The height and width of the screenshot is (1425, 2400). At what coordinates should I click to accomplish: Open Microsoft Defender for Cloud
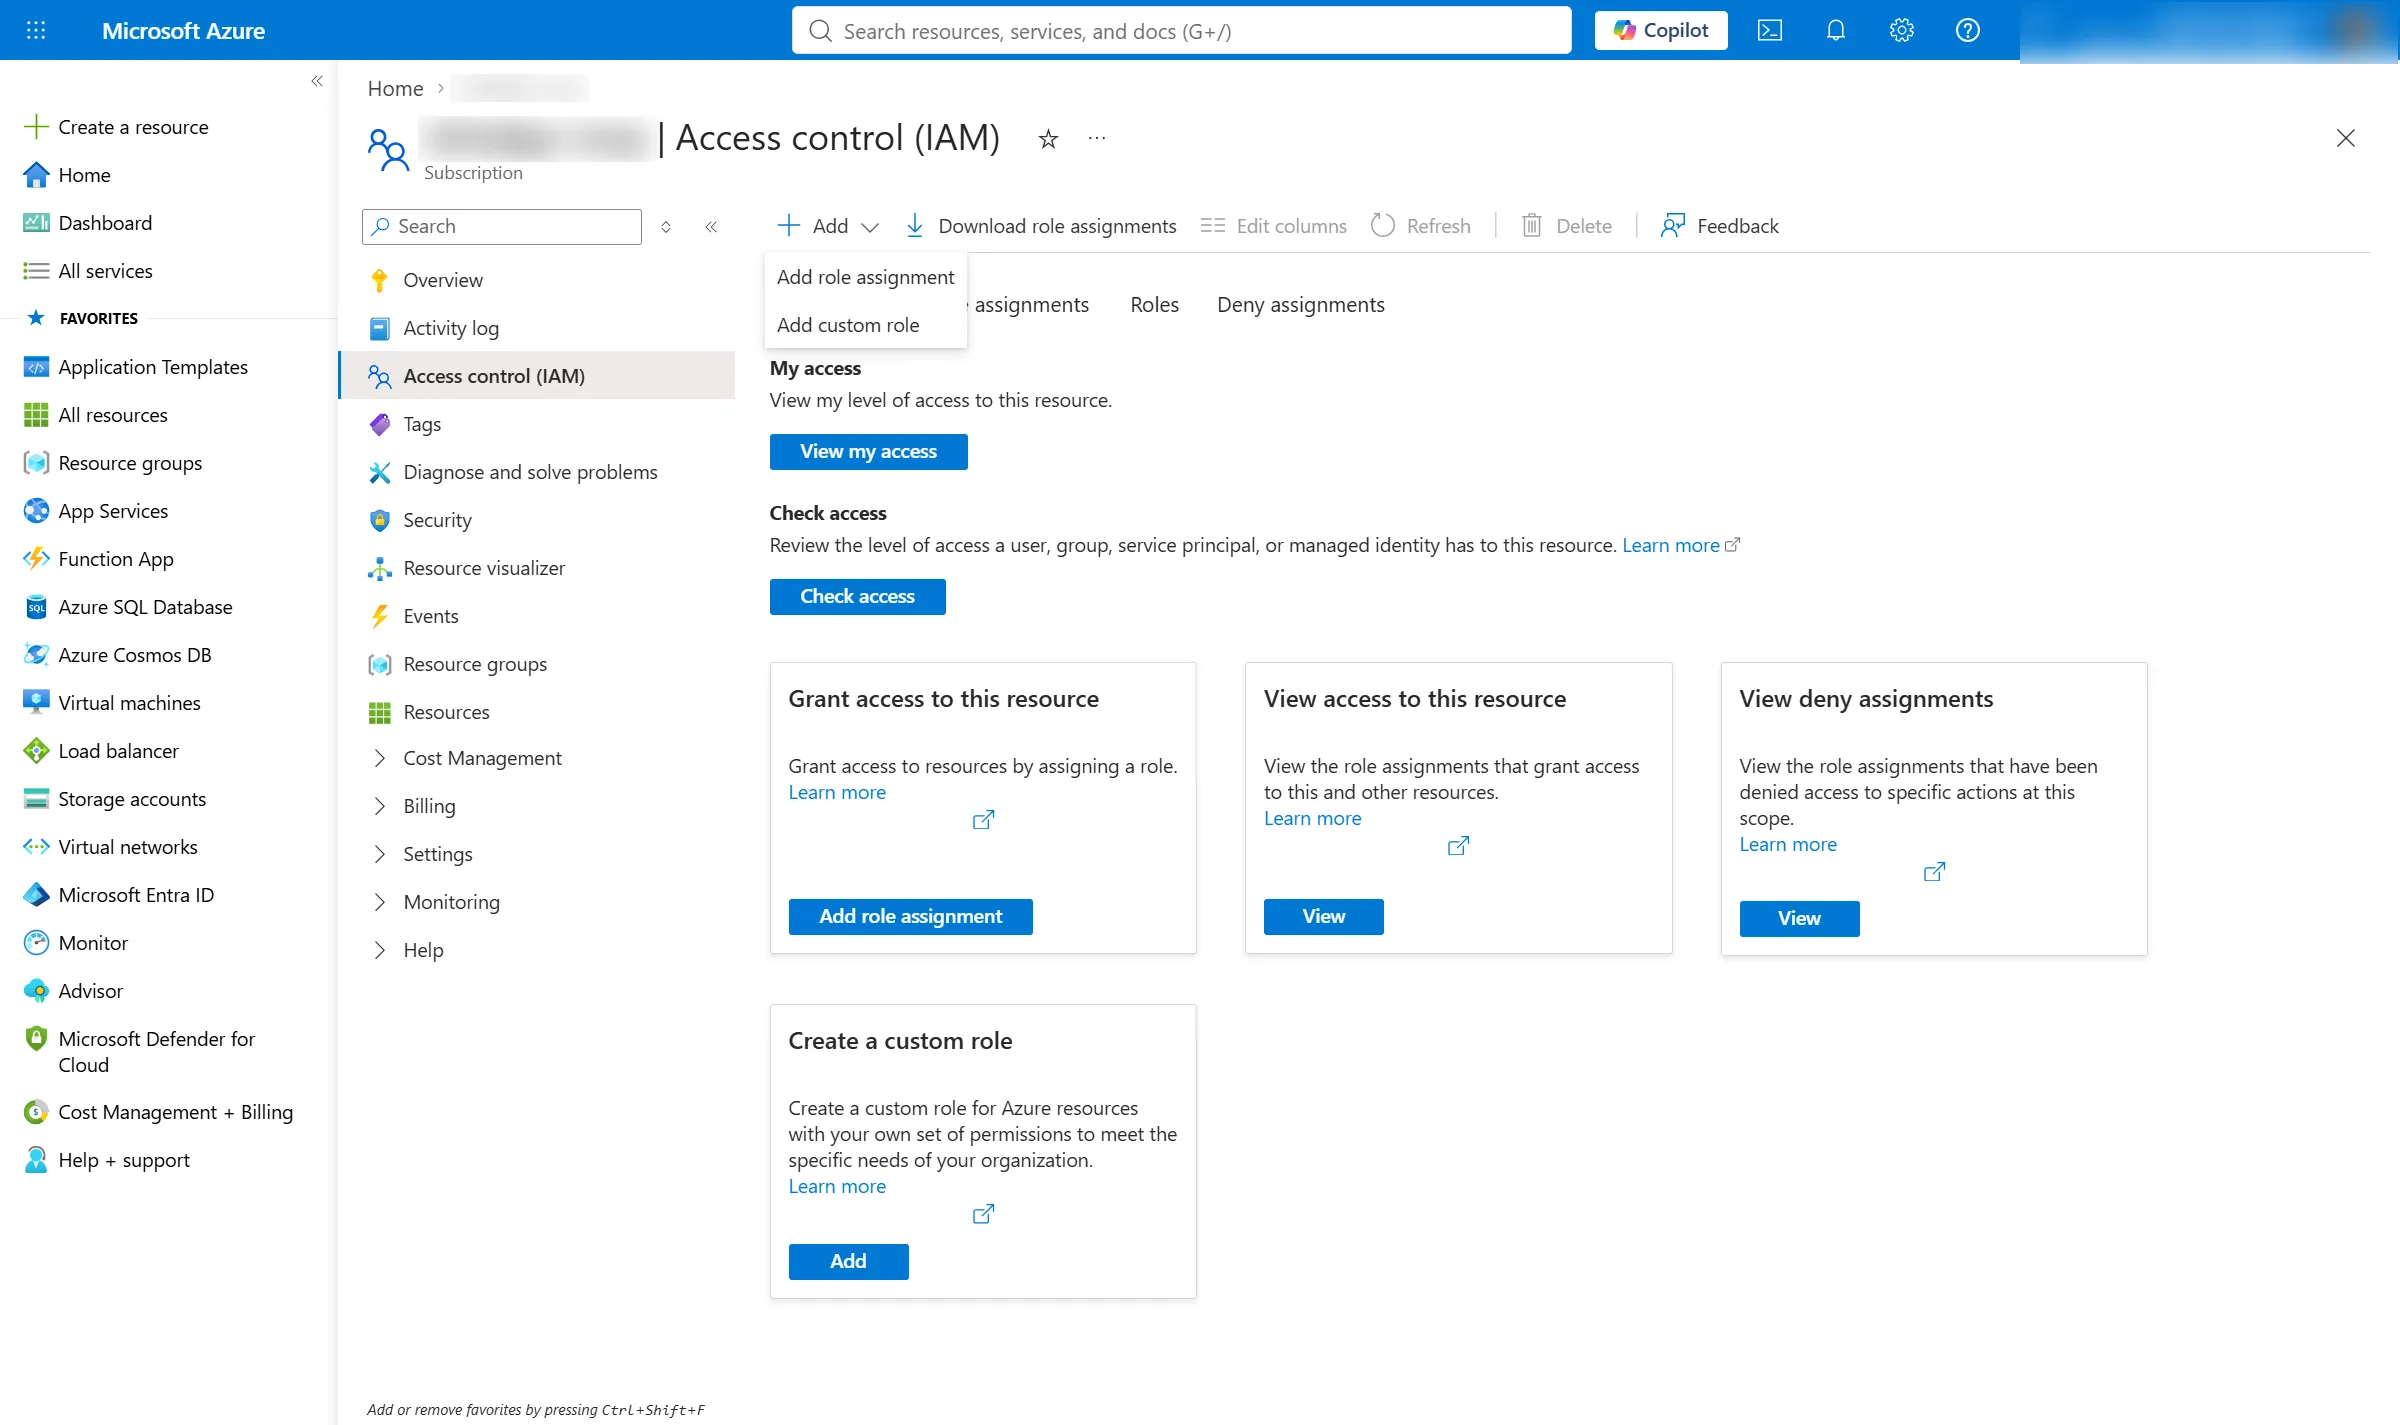[140, 1052]
